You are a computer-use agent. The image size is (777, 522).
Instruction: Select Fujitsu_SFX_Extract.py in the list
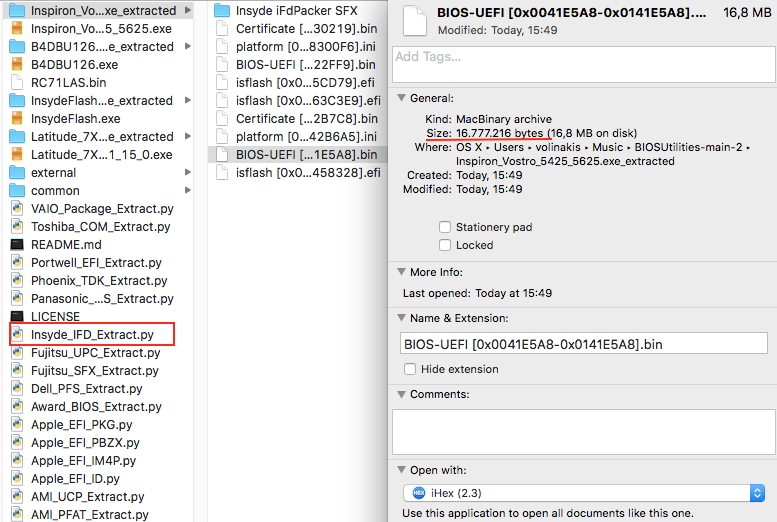[x=95, y=370]
